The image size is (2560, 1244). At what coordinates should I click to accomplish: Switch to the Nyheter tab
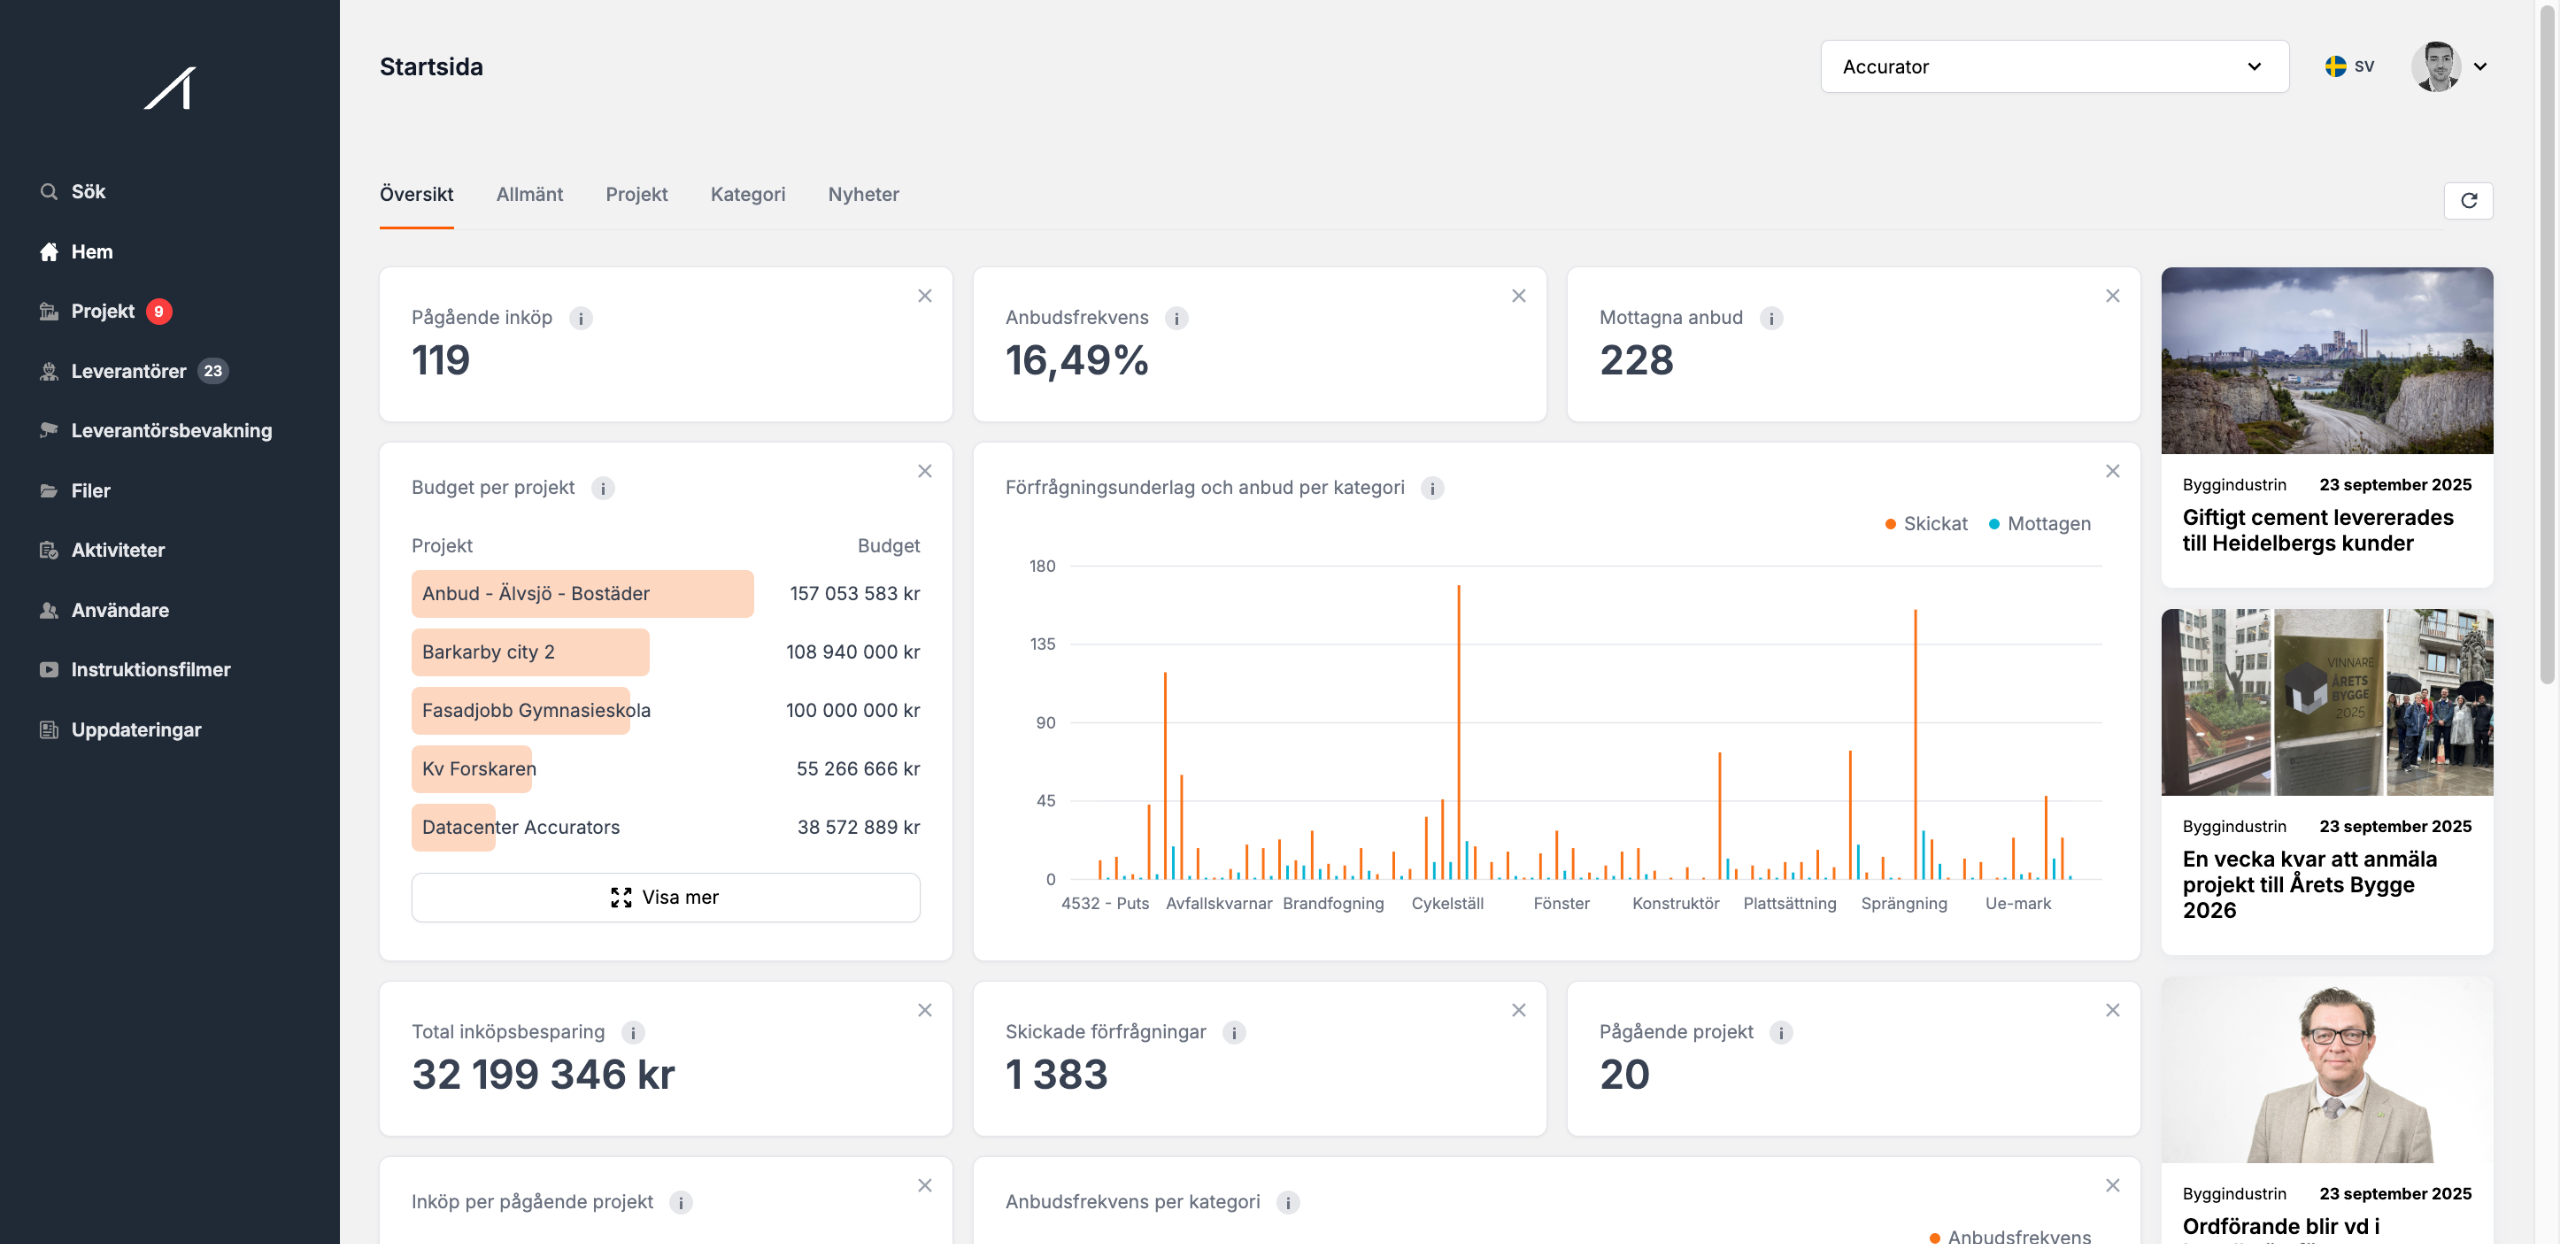tap(863, 194)
